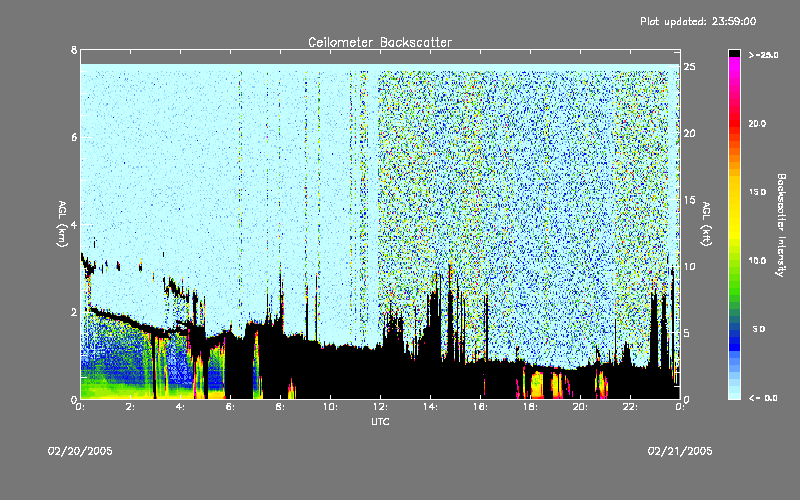Click the "AGL (km)" axis label
The height and width of the screenshot is (500, 800).
point(62,224)
